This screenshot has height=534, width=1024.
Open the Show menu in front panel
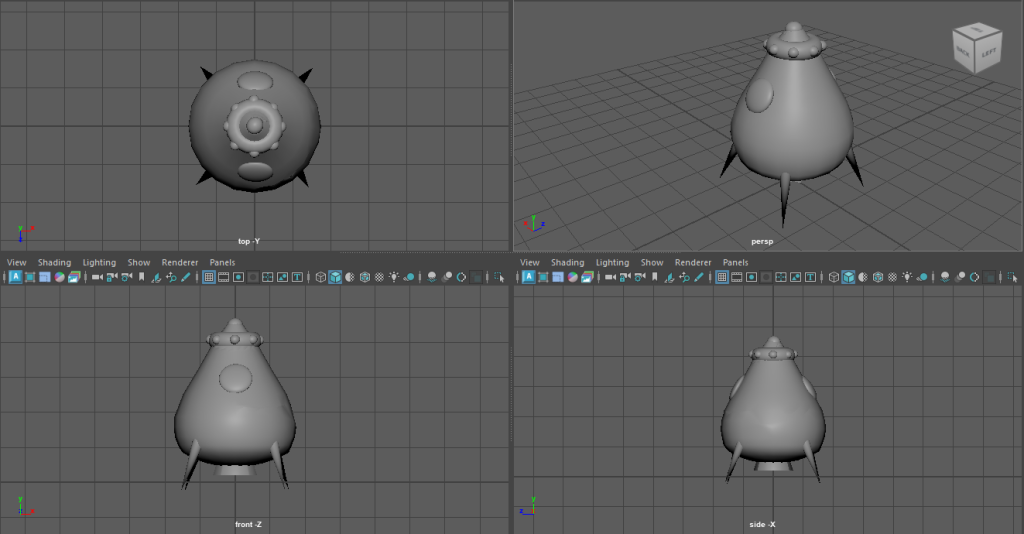[x=139, y=263]
